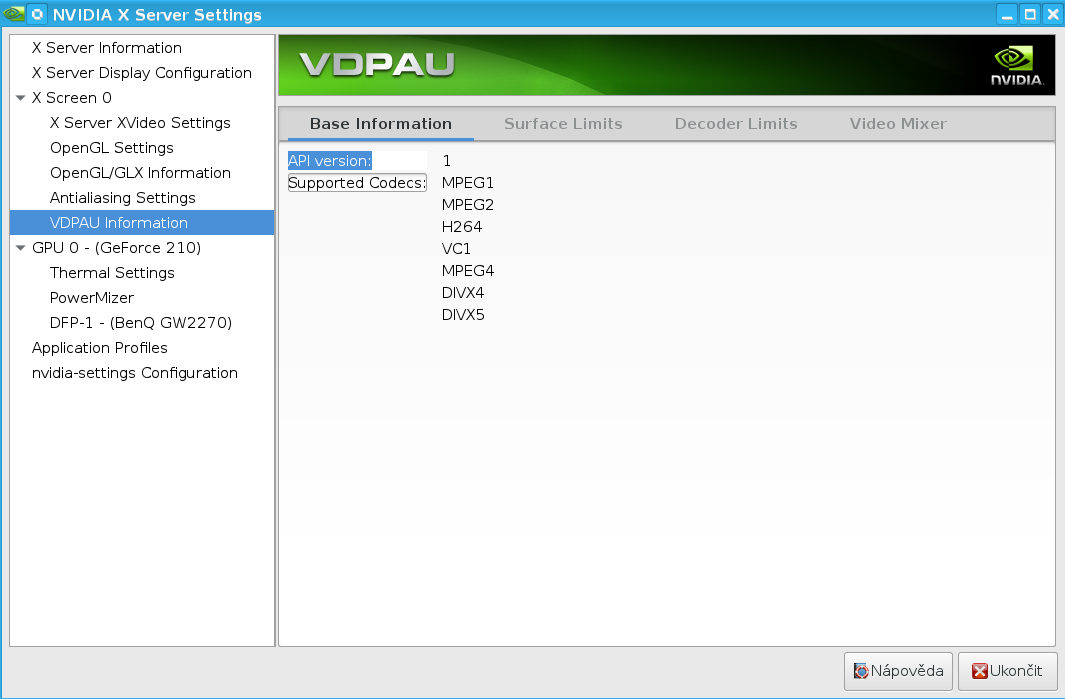Switch to the Base Information tab

click(381, 124)
